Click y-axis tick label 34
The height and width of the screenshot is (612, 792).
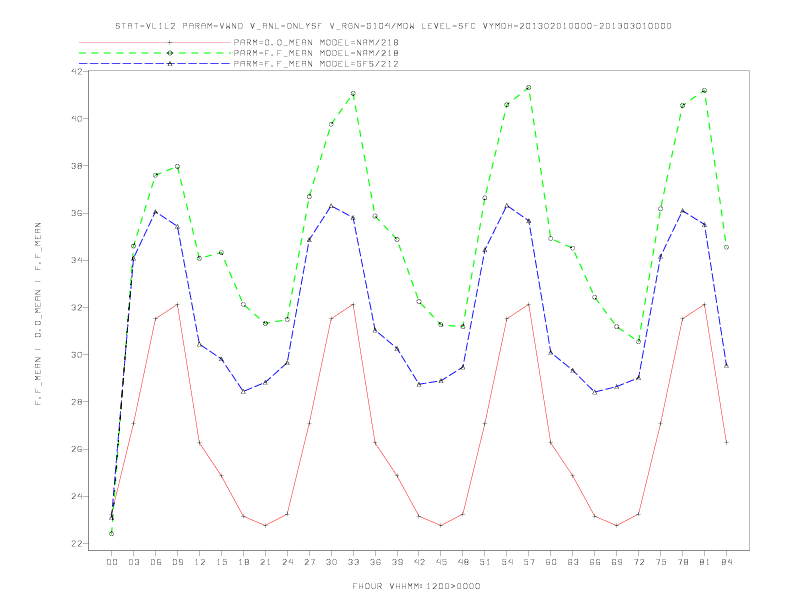tap(77, 260)
